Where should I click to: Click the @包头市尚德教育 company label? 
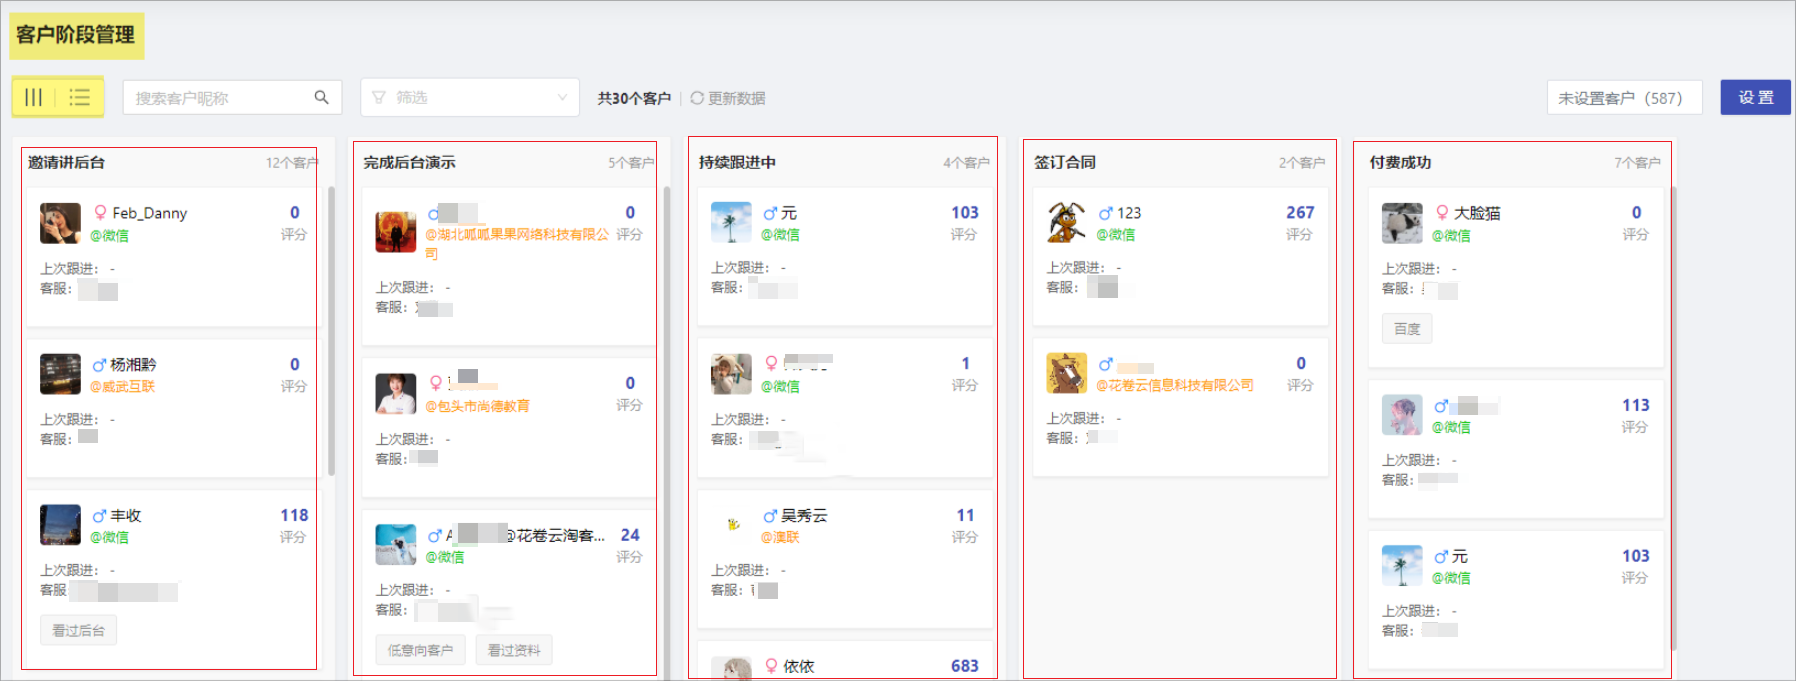[477, 406]
